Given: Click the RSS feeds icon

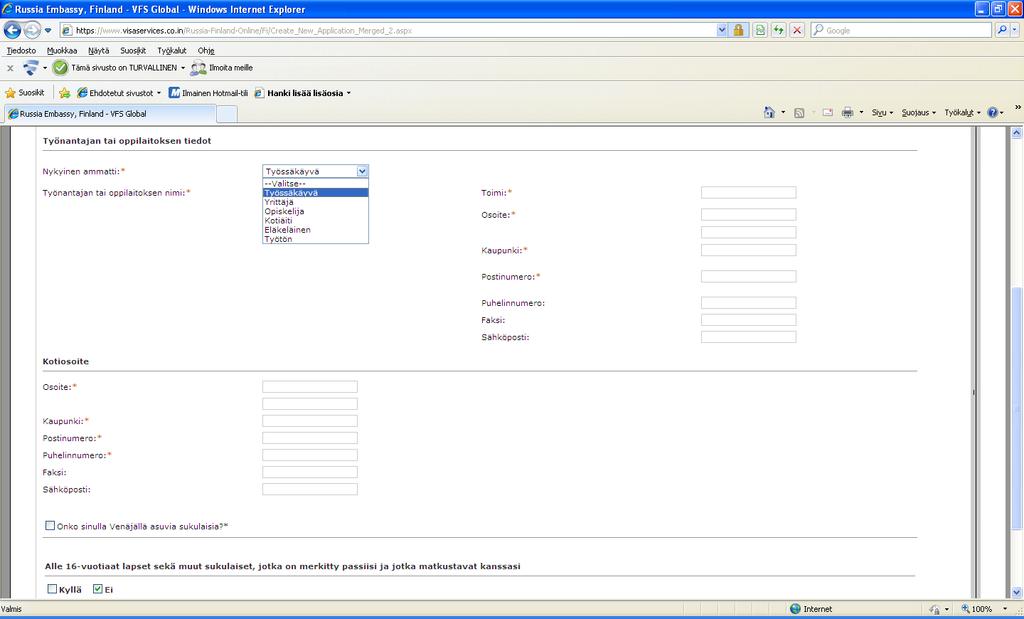Looking at the screenshot, I should tap(799, 112).
